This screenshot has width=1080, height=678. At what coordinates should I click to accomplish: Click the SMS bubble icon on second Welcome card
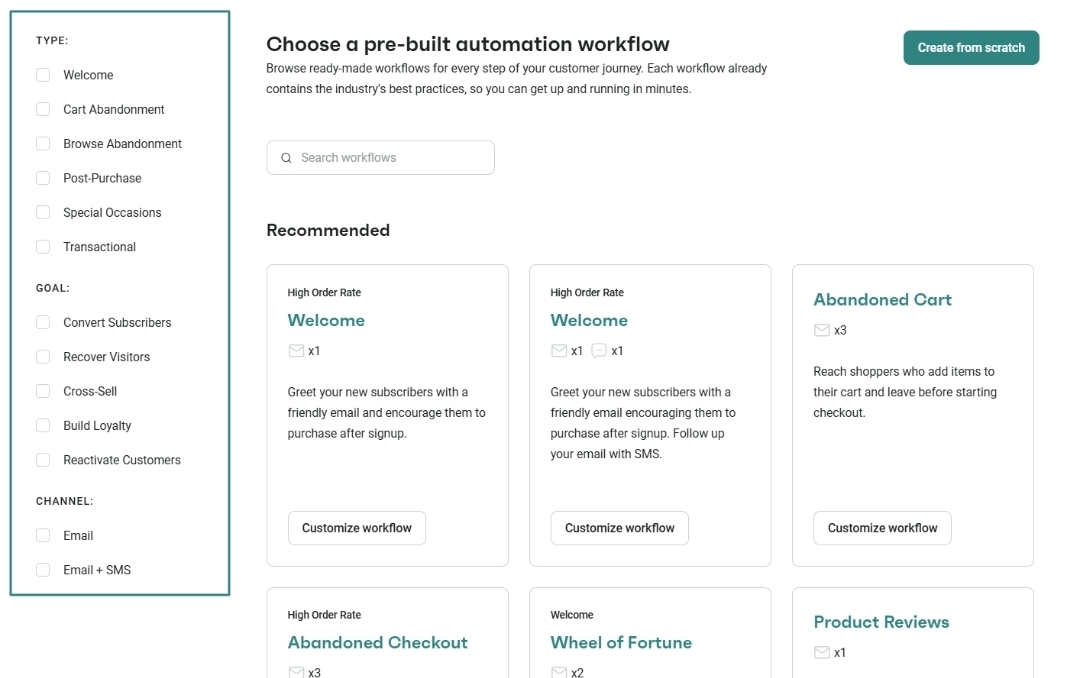[x=599, y=351]
